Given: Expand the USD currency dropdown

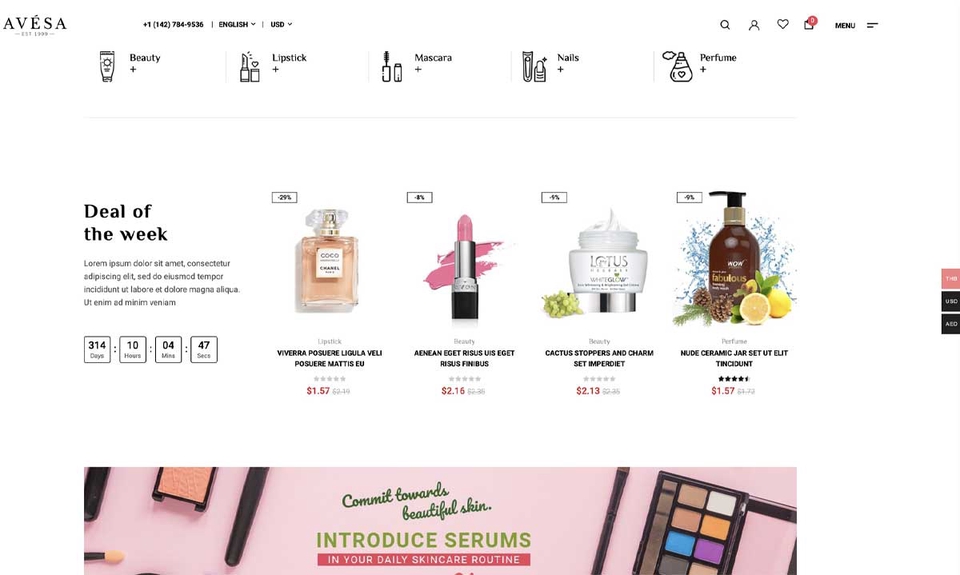Looking at the screenshot, I should click(281, 24).
